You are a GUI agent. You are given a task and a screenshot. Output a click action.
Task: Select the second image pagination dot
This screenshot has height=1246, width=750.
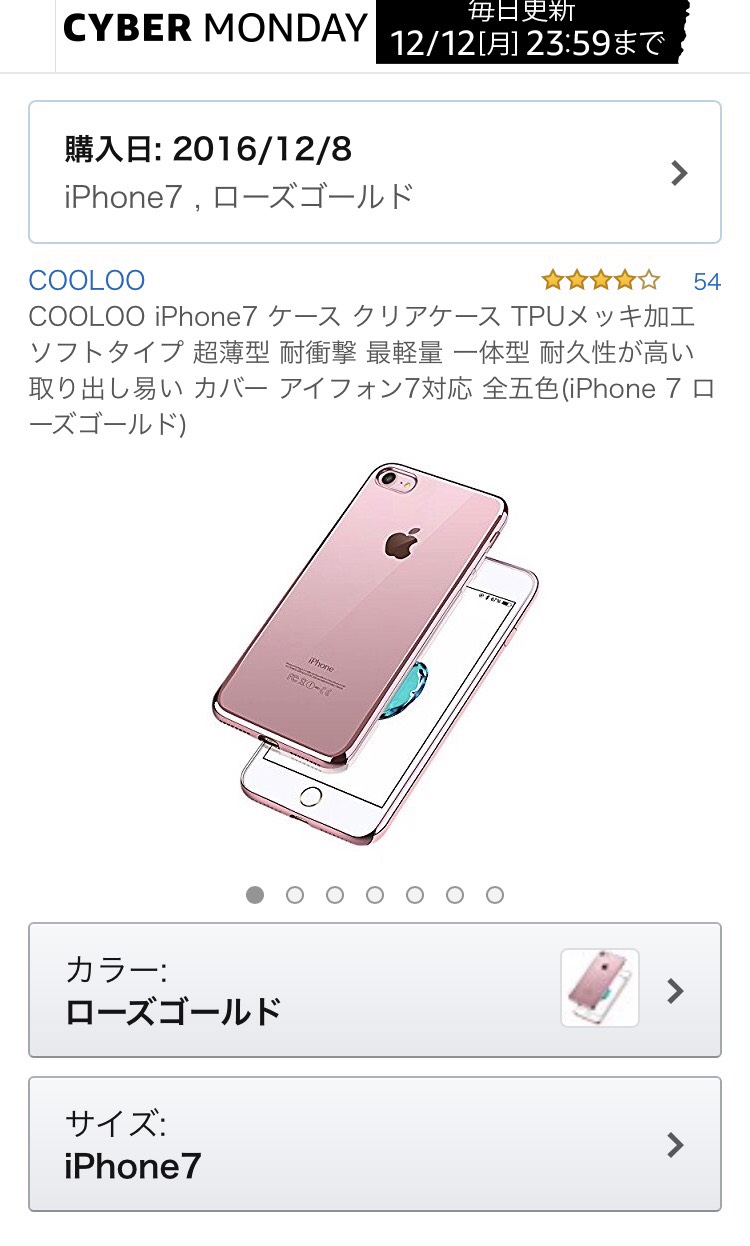(x=295, y=895)
